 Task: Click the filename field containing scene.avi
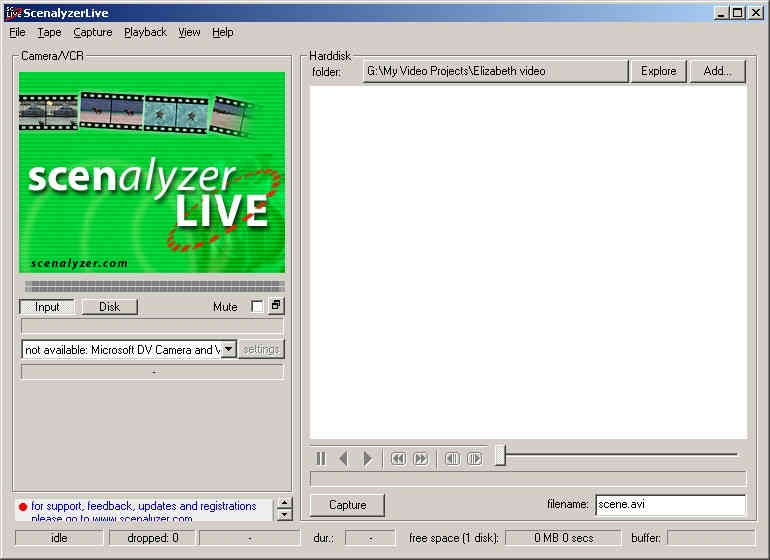coord(670,504)
